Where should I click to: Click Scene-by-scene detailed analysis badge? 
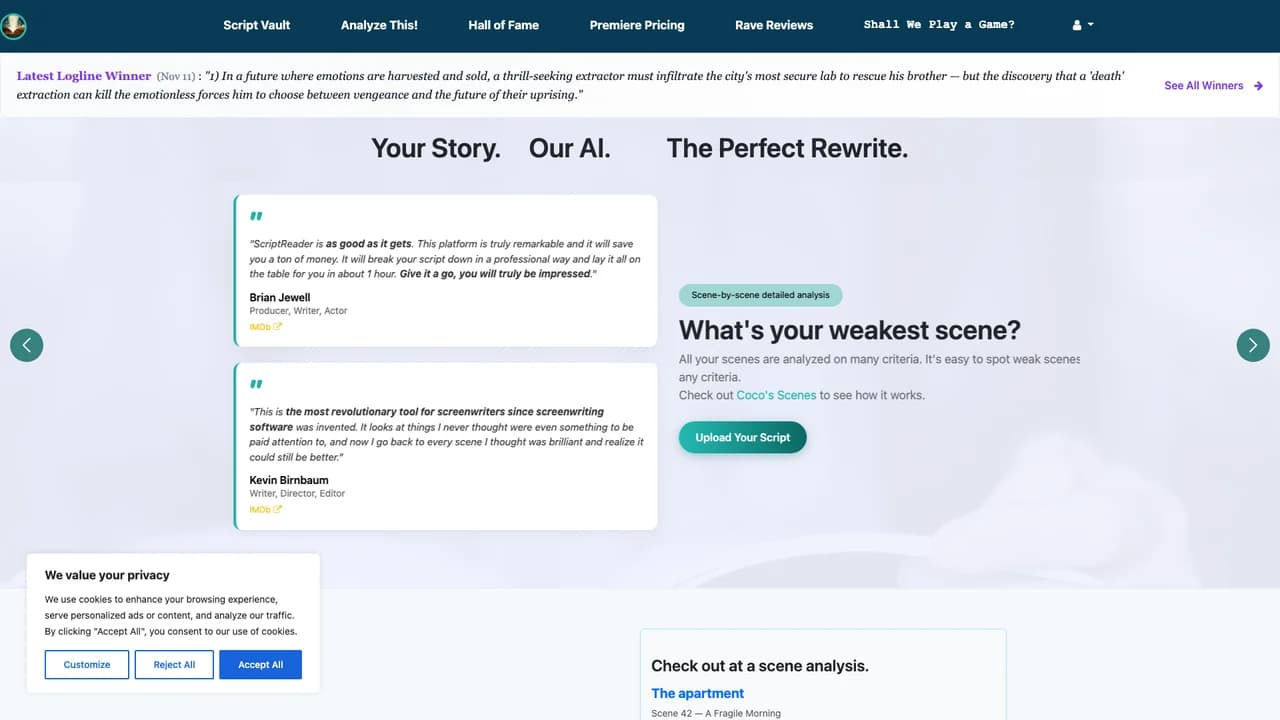pos(761,295)
